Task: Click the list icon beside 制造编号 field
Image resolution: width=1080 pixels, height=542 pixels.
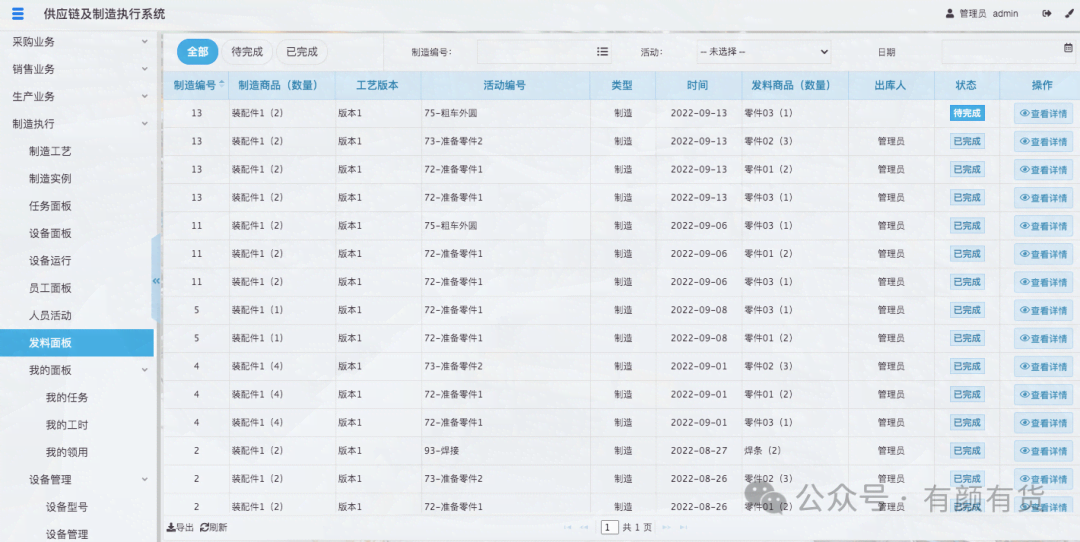Action: (x=602, y=52)
